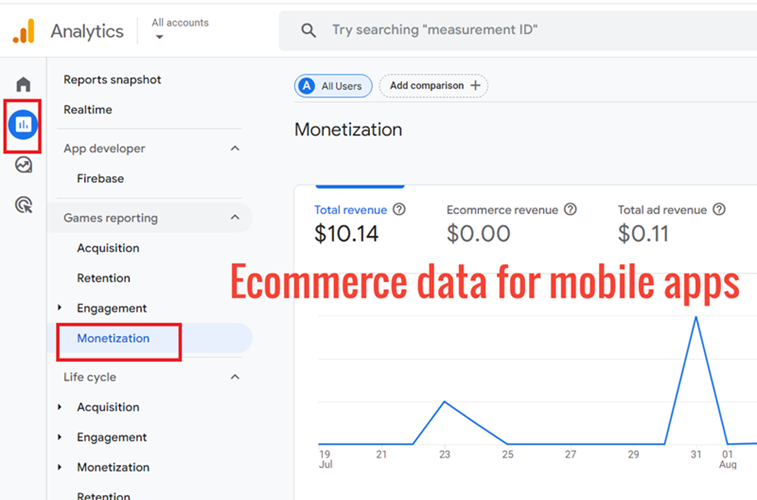Viewport: 757px width, 500px height.
Task: Collapse the Life cycle section
Action: (235, 376)
